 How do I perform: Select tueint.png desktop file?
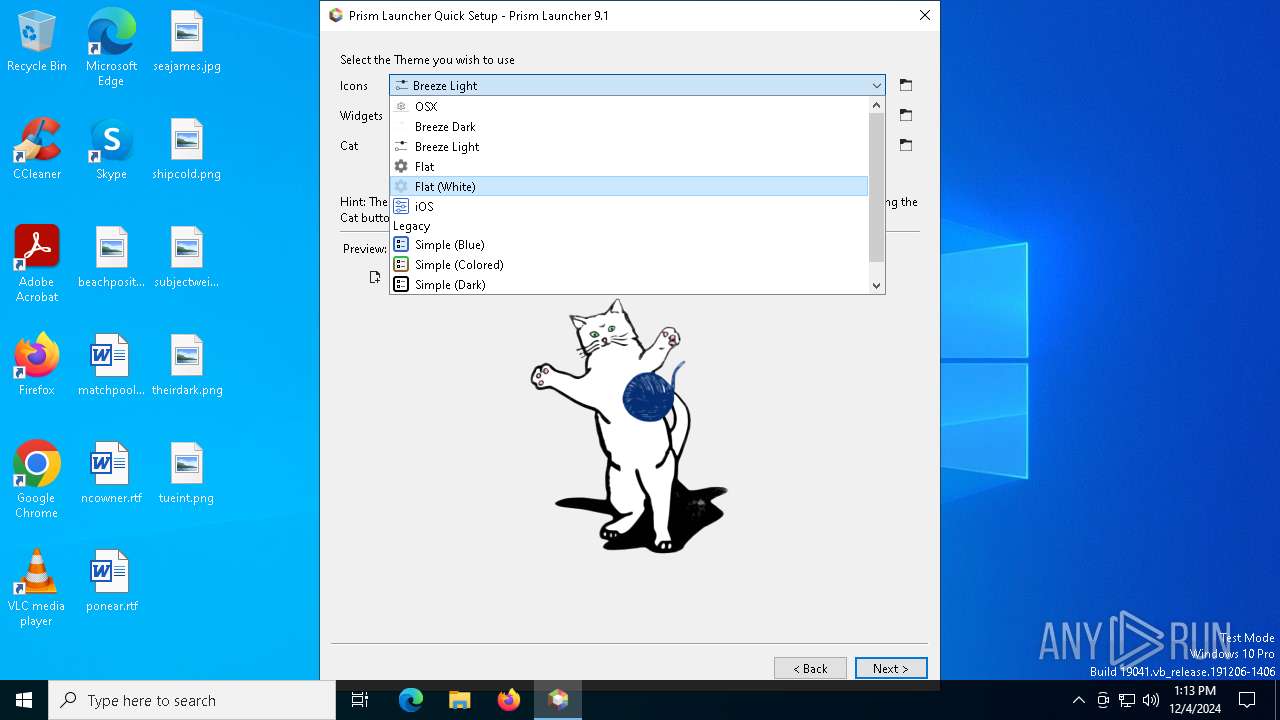(187, 474)
